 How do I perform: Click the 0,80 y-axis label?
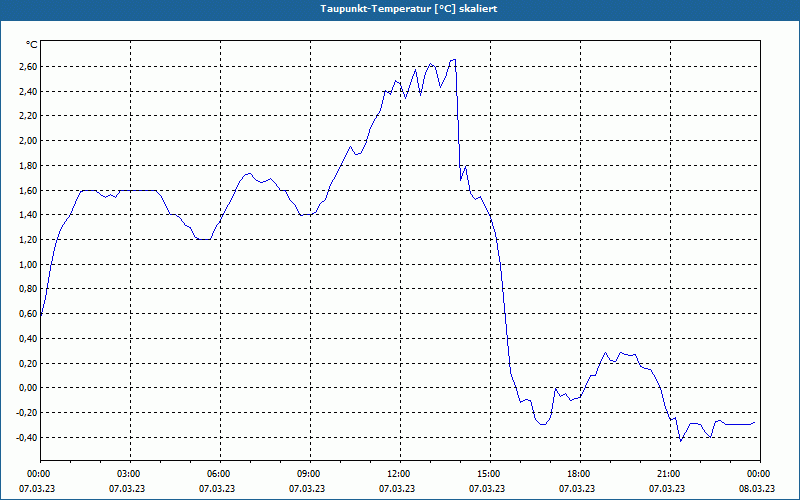pyautogui.click(x=28, y=289)
